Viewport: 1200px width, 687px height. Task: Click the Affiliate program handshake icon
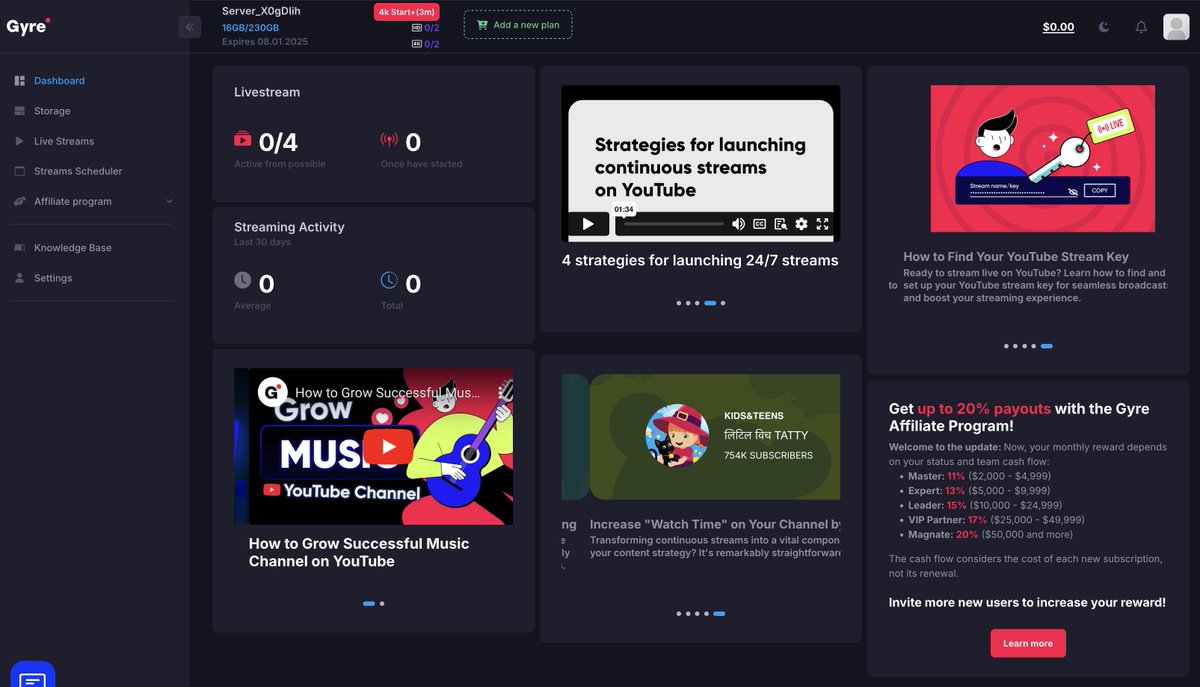[x=20, y=201]
